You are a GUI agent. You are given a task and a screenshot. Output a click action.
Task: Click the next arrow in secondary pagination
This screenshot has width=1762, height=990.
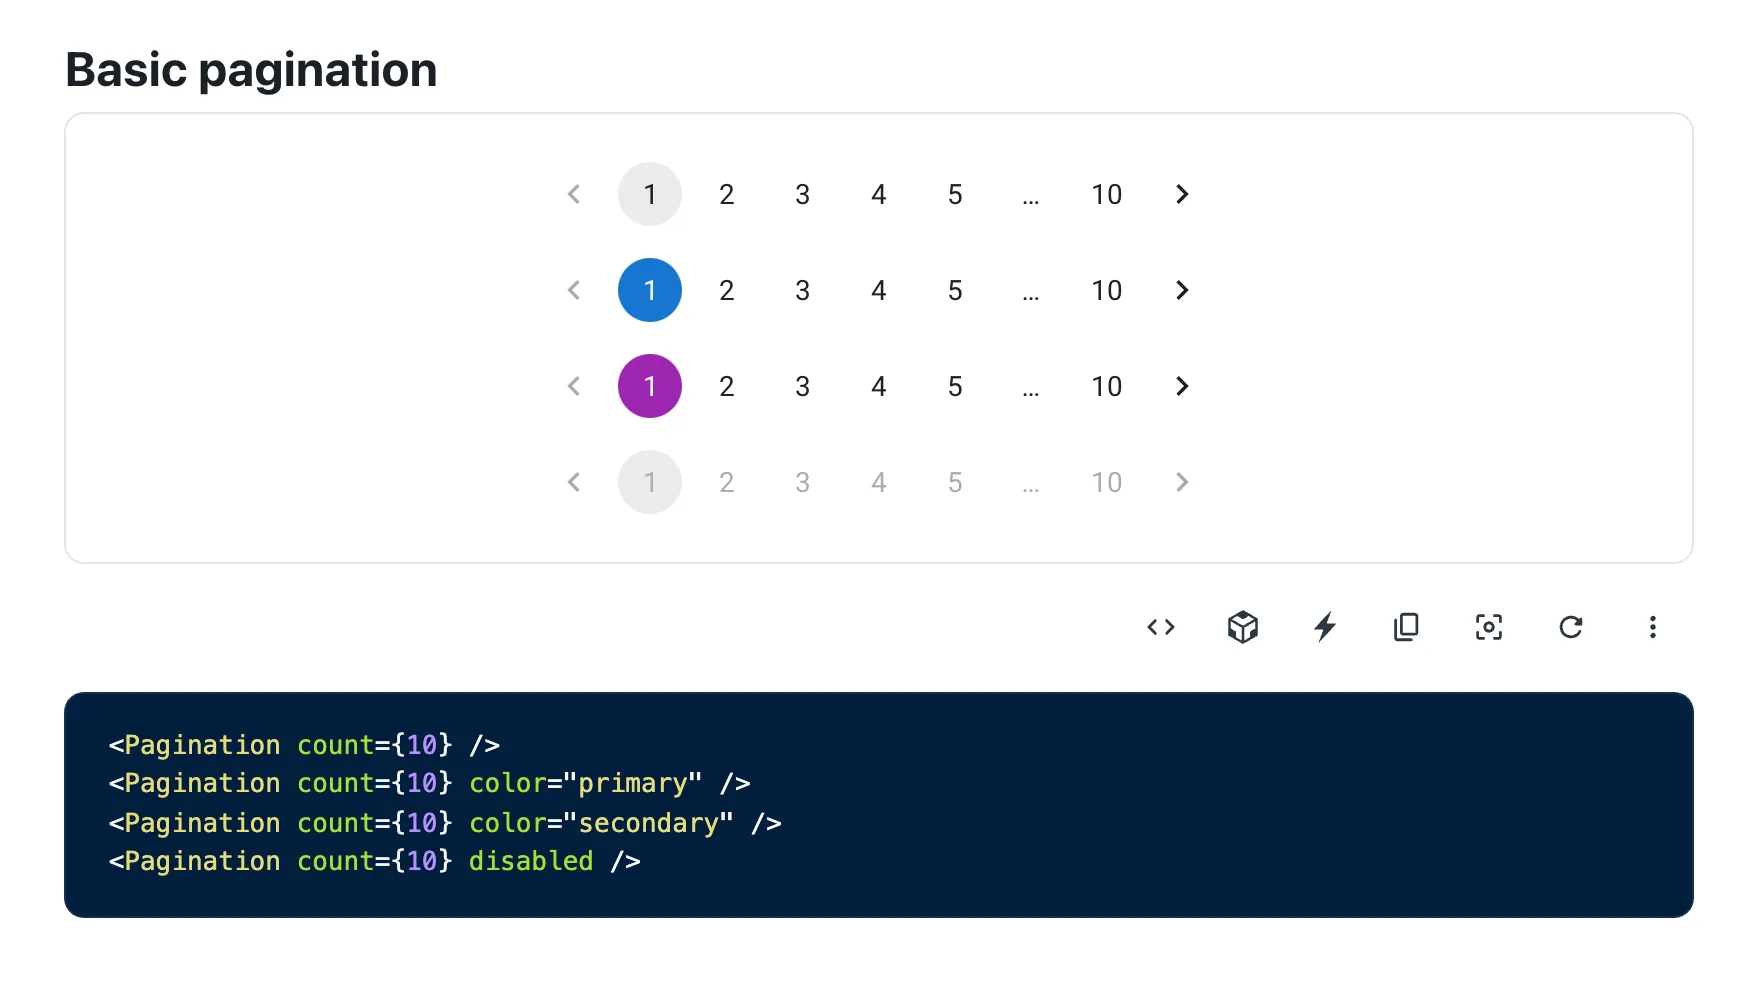click(x=1182, y=386)
